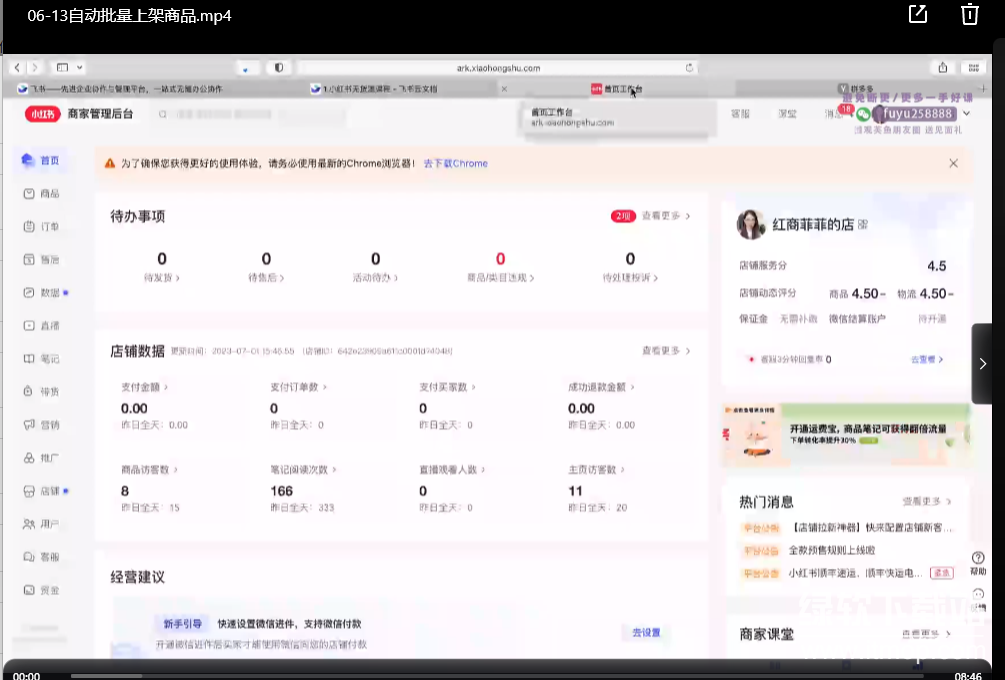
Task: Open the 售后 after-sales section in sidebar
Action: click(x=40, y=260)
